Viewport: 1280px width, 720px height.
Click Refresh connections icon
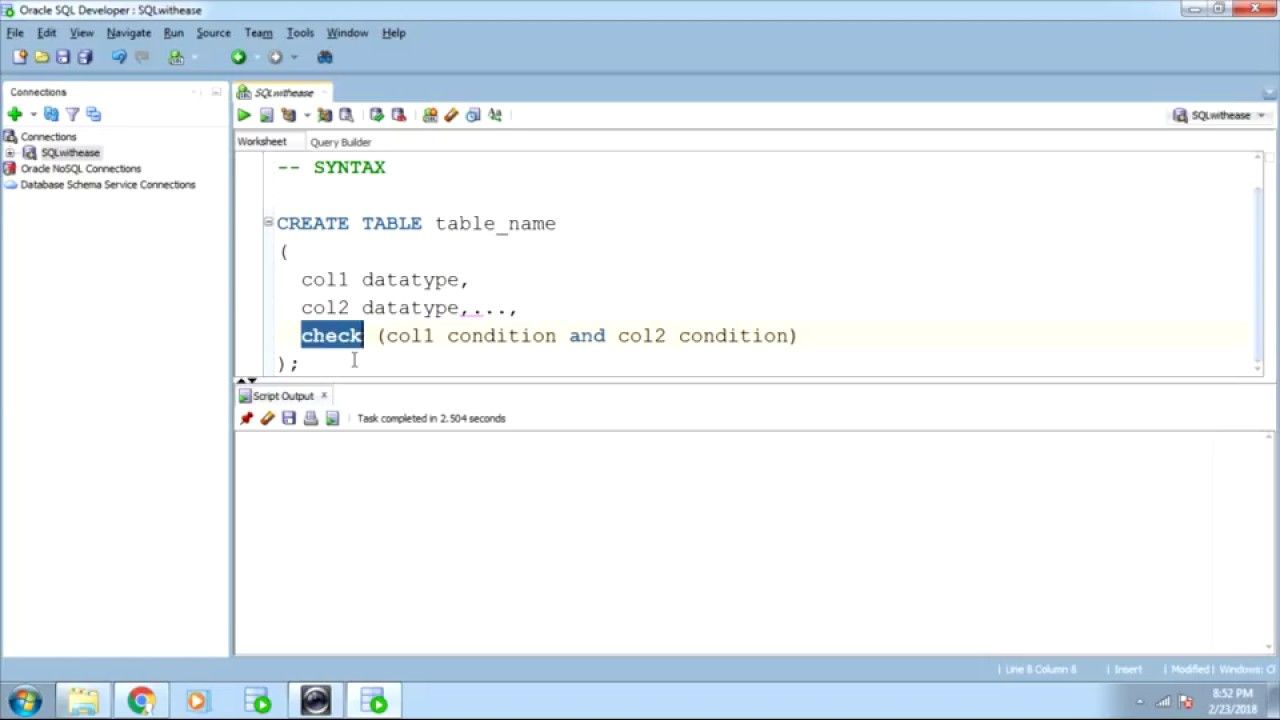51,114
